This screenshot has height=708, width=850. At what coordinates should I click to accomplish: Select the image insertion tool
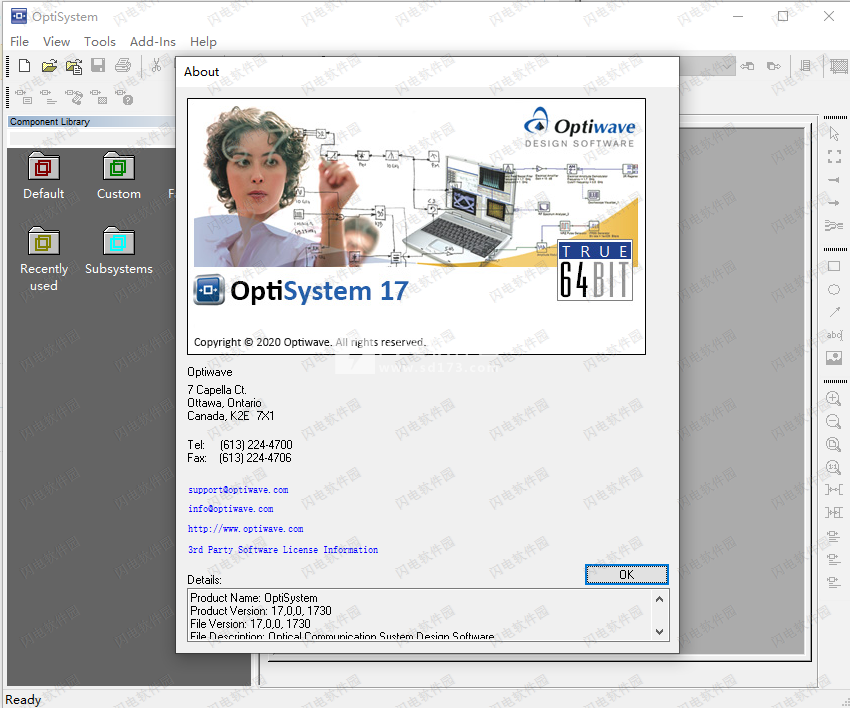point(834,357)
